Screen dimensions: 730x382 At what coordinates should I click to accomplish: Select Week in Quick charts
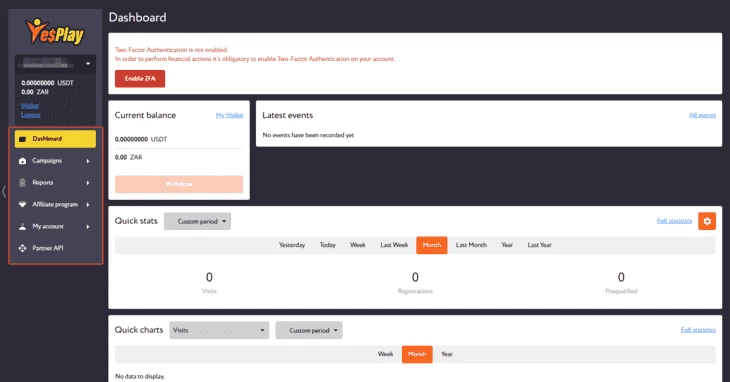pos(385,355)
